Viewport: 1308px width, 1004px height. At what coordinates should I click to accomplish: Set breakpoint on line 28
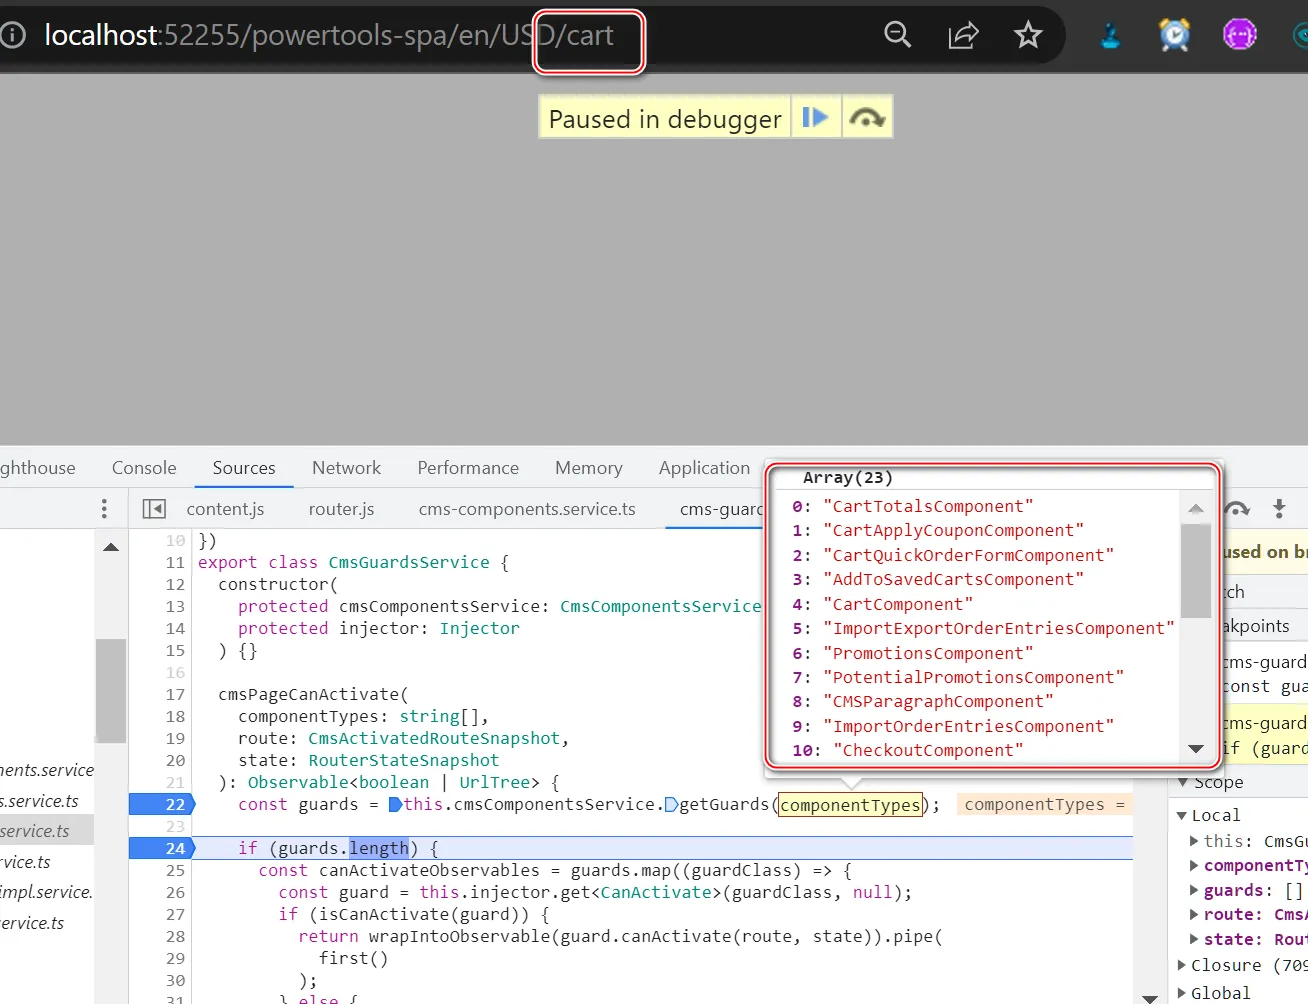[175, 936]
